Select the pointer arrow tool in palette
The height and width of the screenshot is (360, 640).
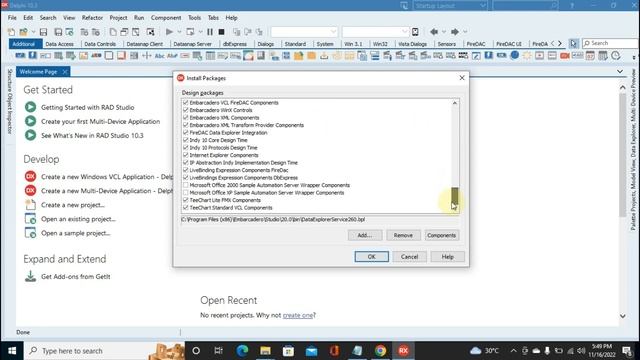574,43
